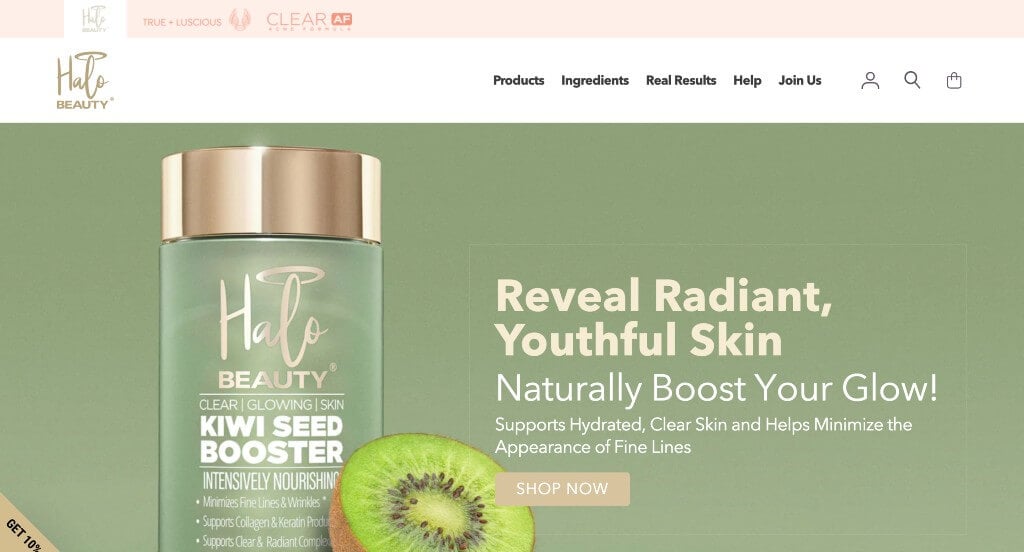Click the Naturally Boost Your Glow subheading
Screen dimensions: 1024x552
[716, 389]
